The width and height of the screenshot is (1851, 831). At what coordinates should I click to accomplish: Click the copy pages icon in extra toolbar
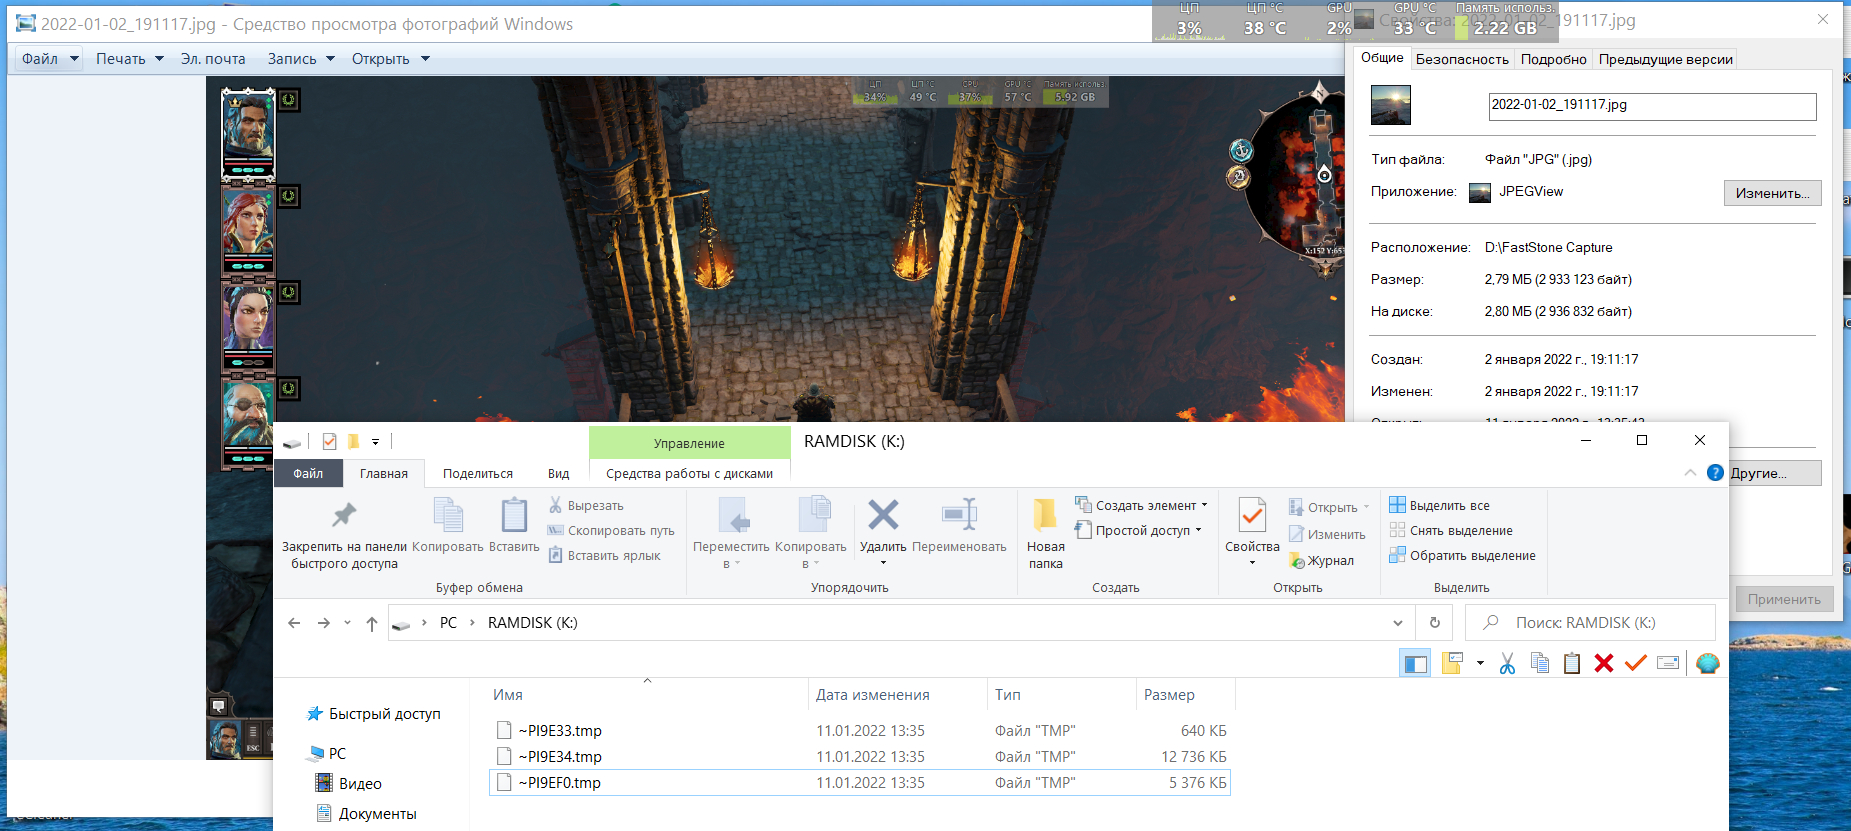(x=1540, y=663)
